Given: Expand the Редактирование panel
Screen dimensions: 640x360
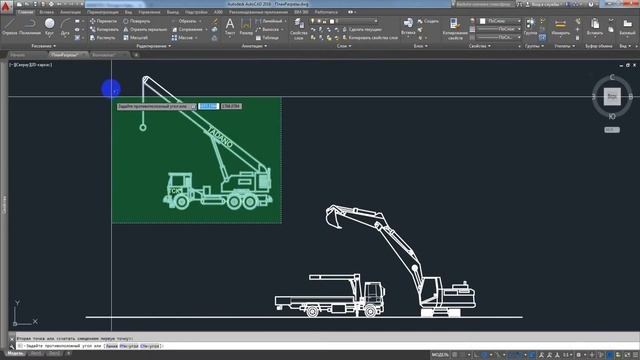Looking at the screenshot, I should click(x=153, y=46).
